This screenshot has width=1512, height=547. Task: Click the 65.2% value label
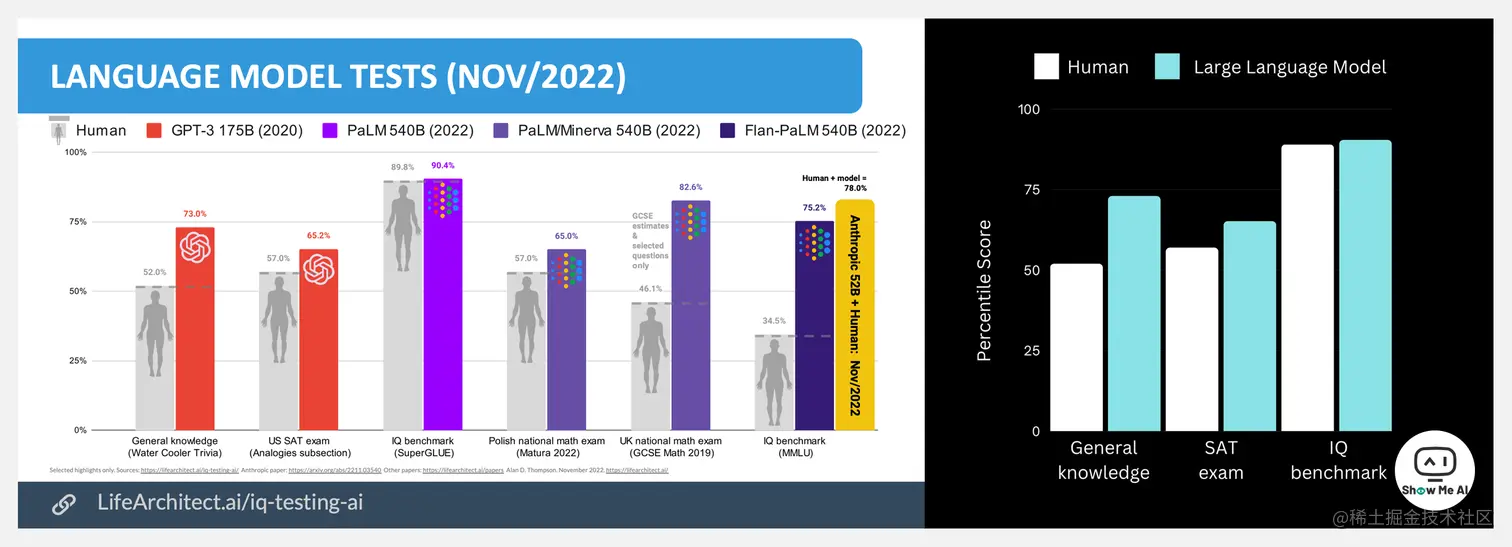[x=318, y=236]
